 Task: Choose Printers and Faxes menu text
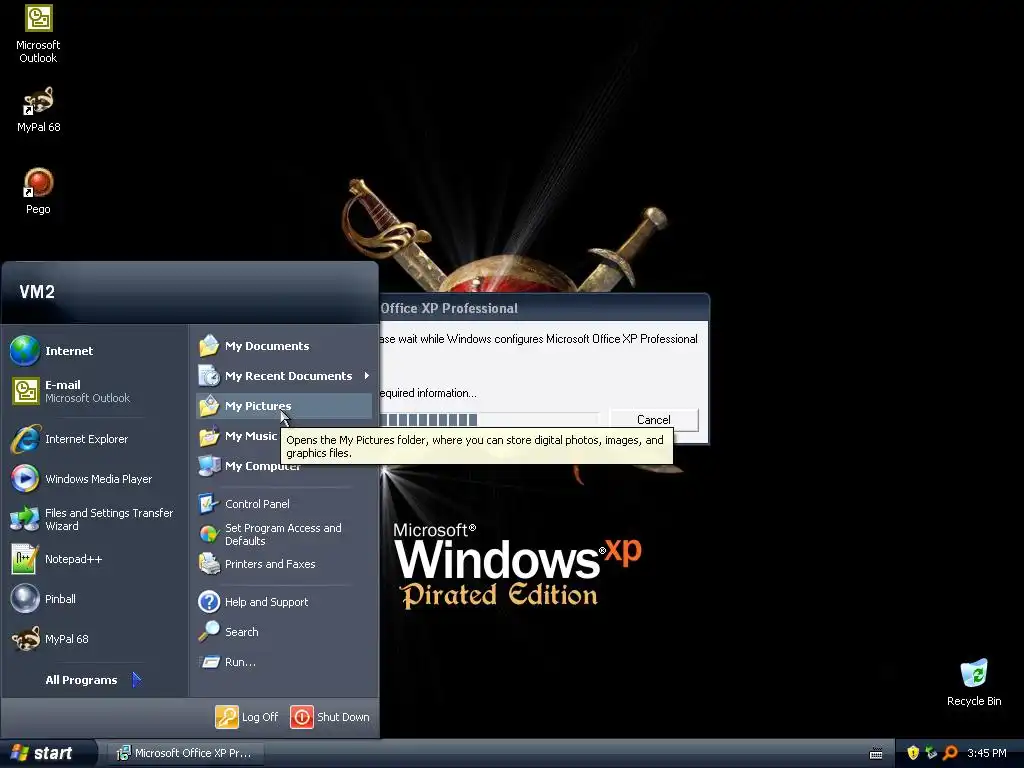pyautogui.click(x=270, y=564)
